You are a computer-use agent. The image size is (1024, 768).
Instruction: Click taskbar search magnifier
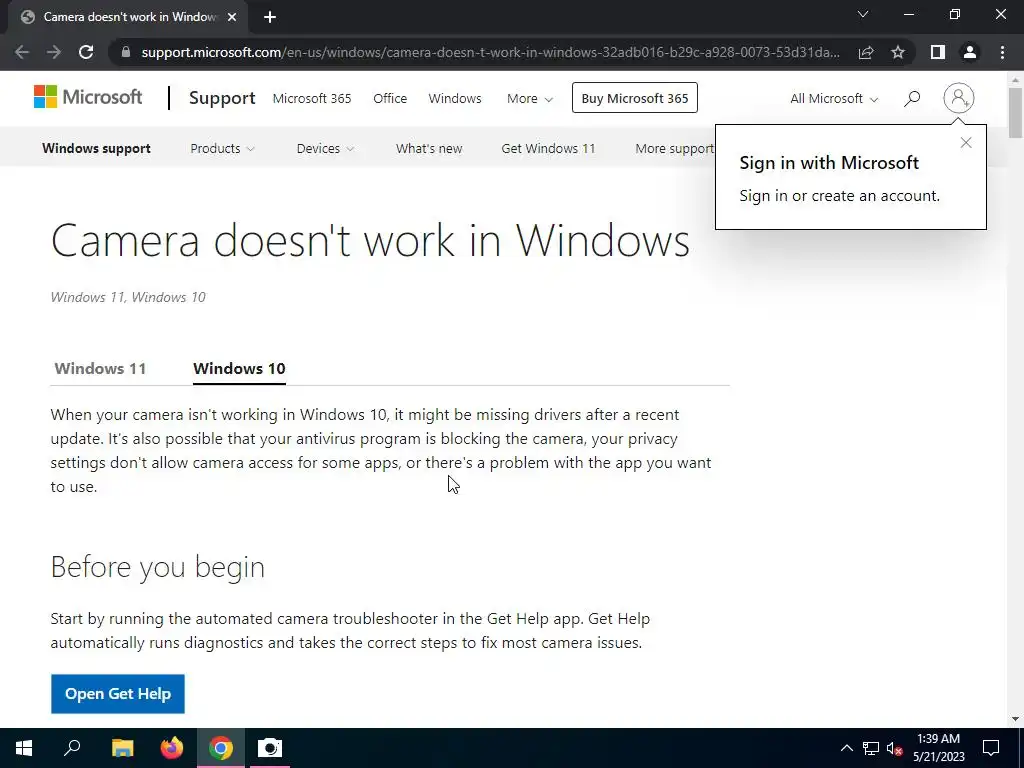pyautogui.click(x=72, y=748)
